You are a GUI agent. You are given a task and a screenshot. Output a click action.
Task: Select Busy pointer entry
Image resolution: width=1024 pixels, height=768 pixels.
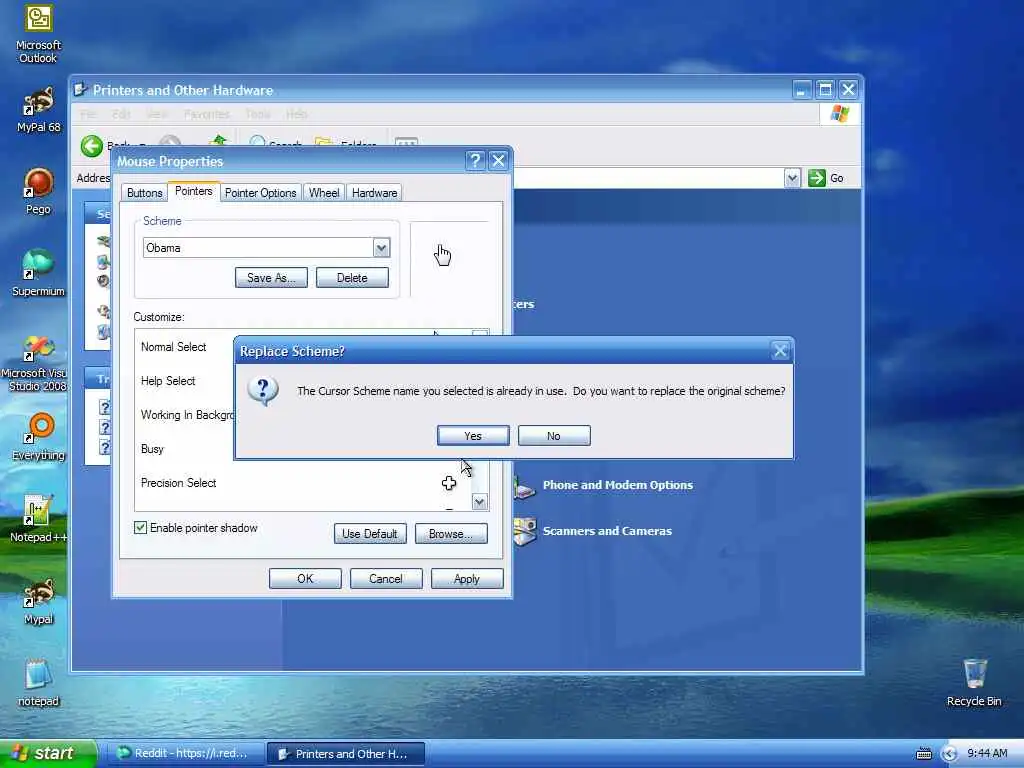152,449
